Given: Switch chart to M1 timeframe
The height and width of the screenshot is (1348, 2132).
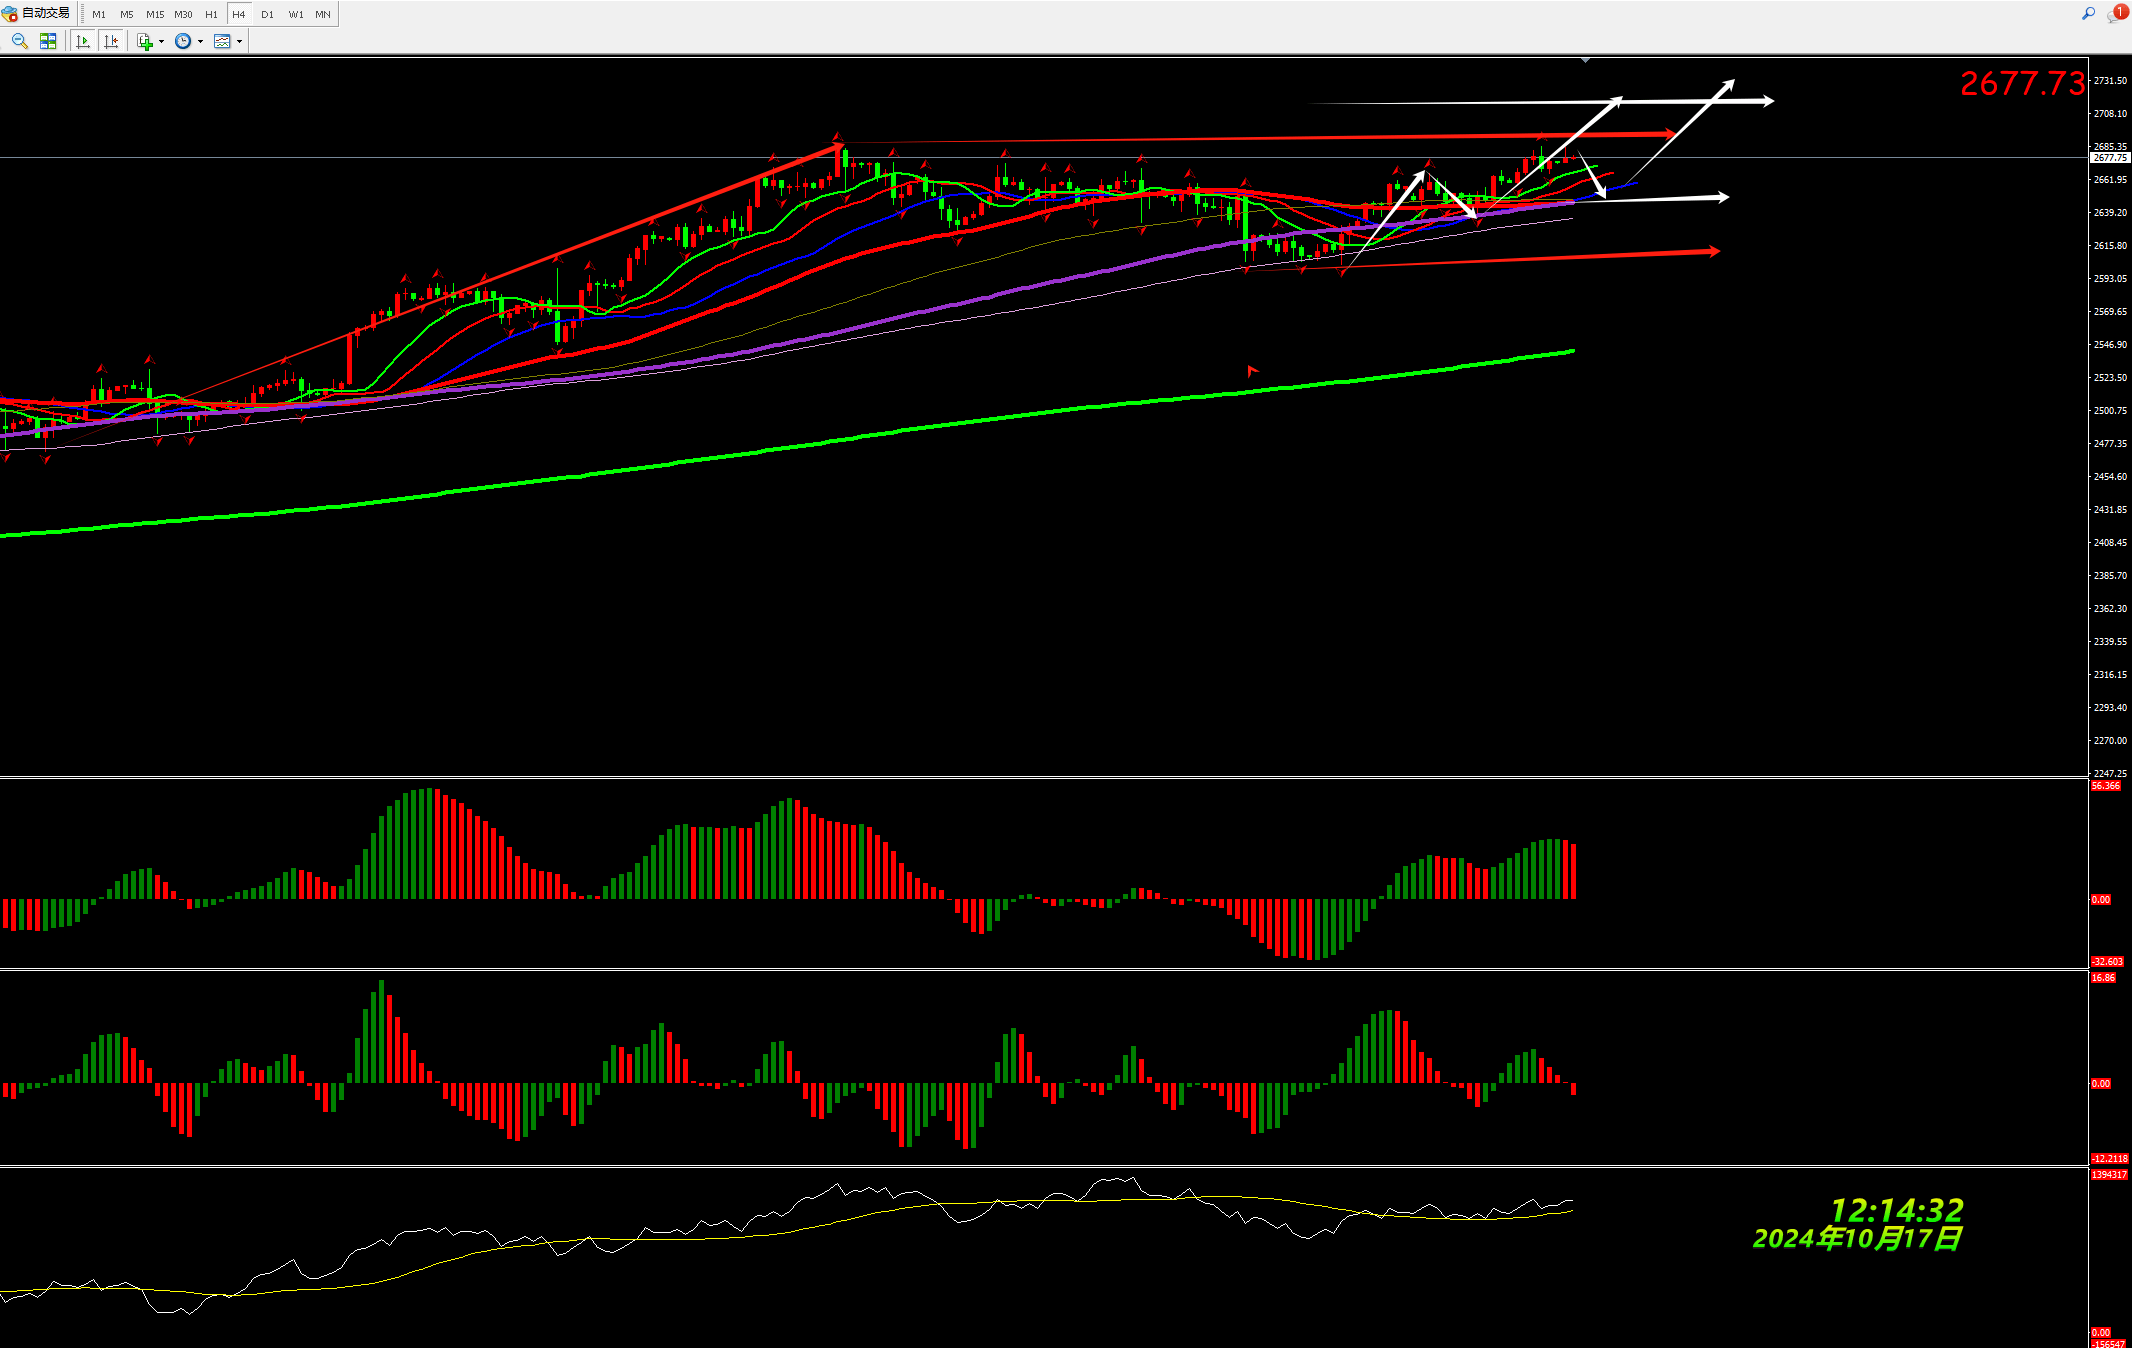Looking at the screenshot, I should tap(99, 14).
